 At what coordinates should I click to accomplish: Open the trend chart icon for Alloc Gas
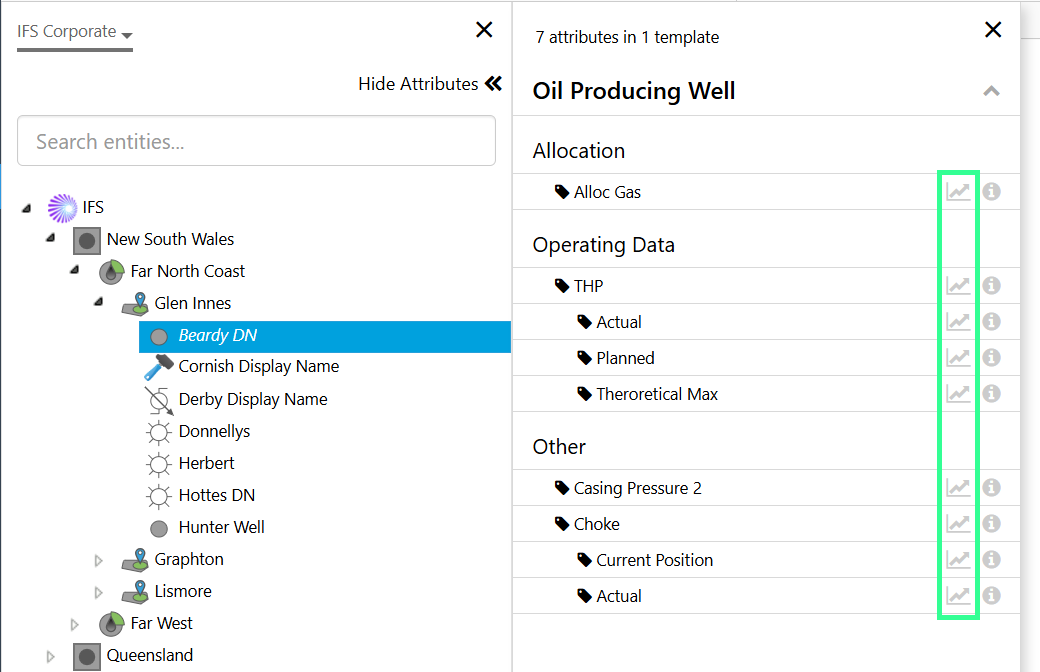(x=957, y=189)
